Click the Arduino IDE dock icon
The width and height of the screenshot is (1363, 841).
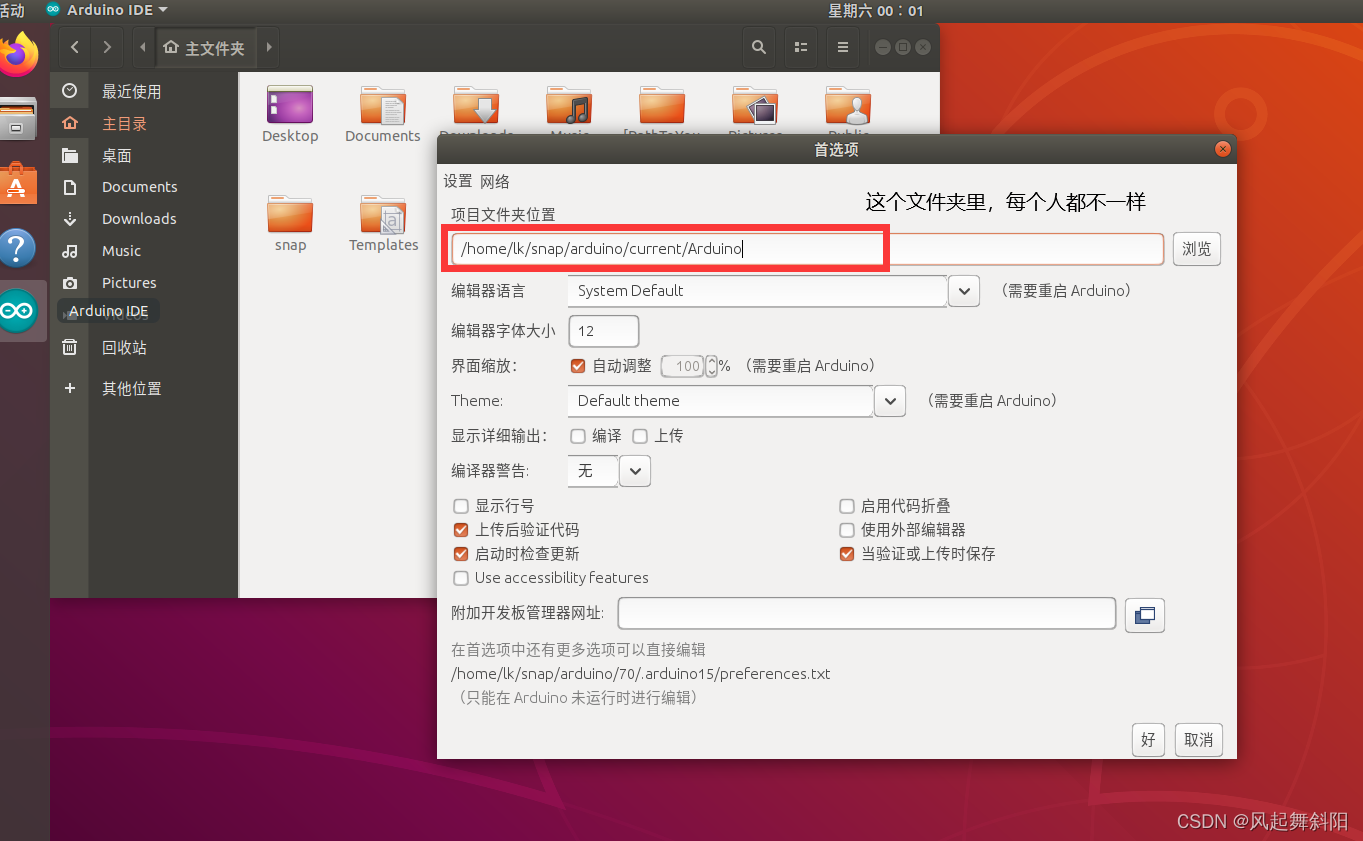[x=18, y=311]
